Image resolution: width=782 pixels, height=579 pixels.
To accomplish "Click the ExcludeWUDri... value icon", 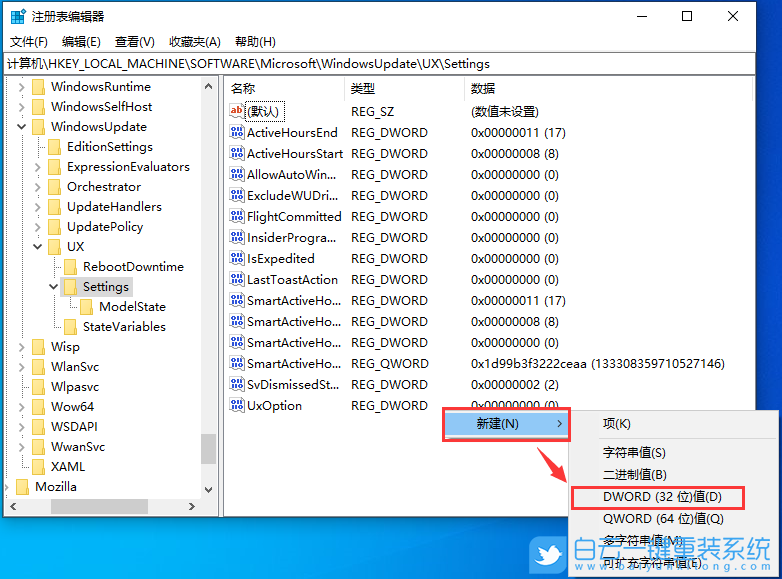I will tap(236, 195).
